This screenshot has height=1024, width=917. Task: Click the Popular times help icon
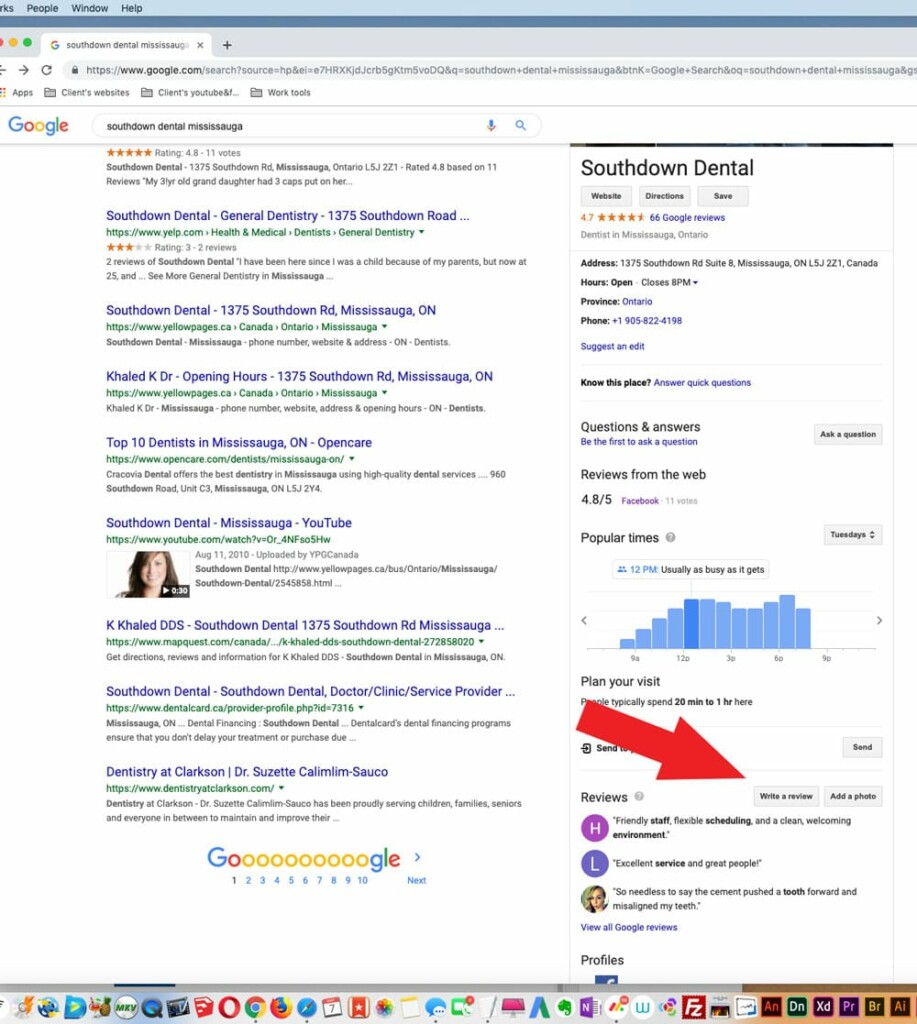pos(670,537)
